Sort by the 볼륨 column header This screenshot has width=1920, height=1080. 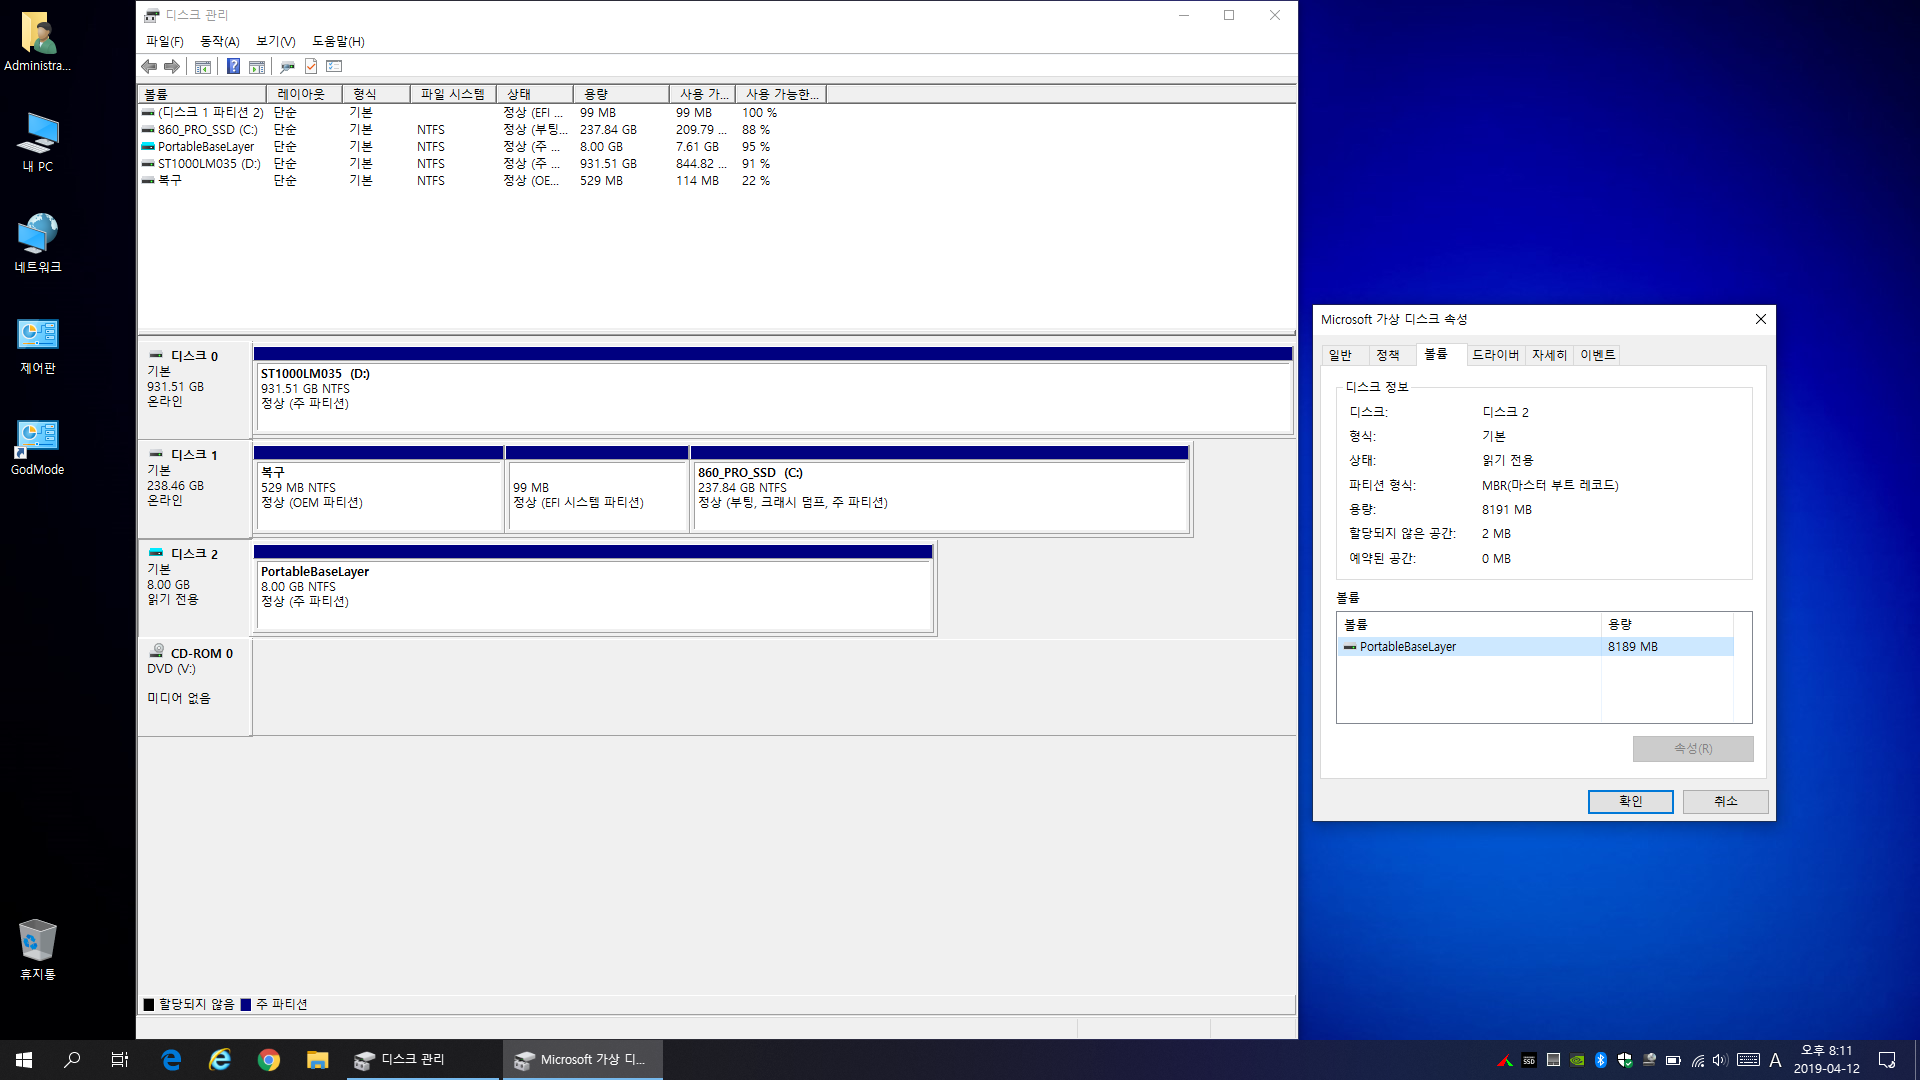point(202,94)
